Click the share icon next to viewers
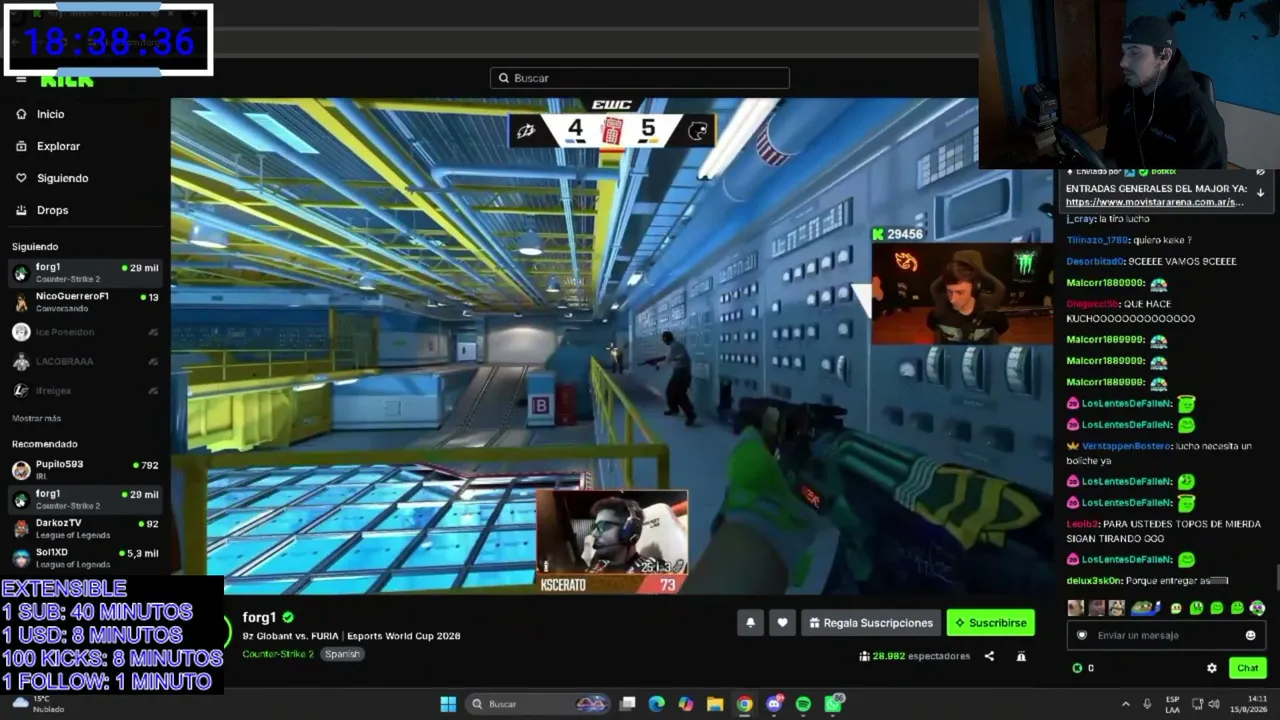The image size is (1280, 720). [x=989, y=656]
